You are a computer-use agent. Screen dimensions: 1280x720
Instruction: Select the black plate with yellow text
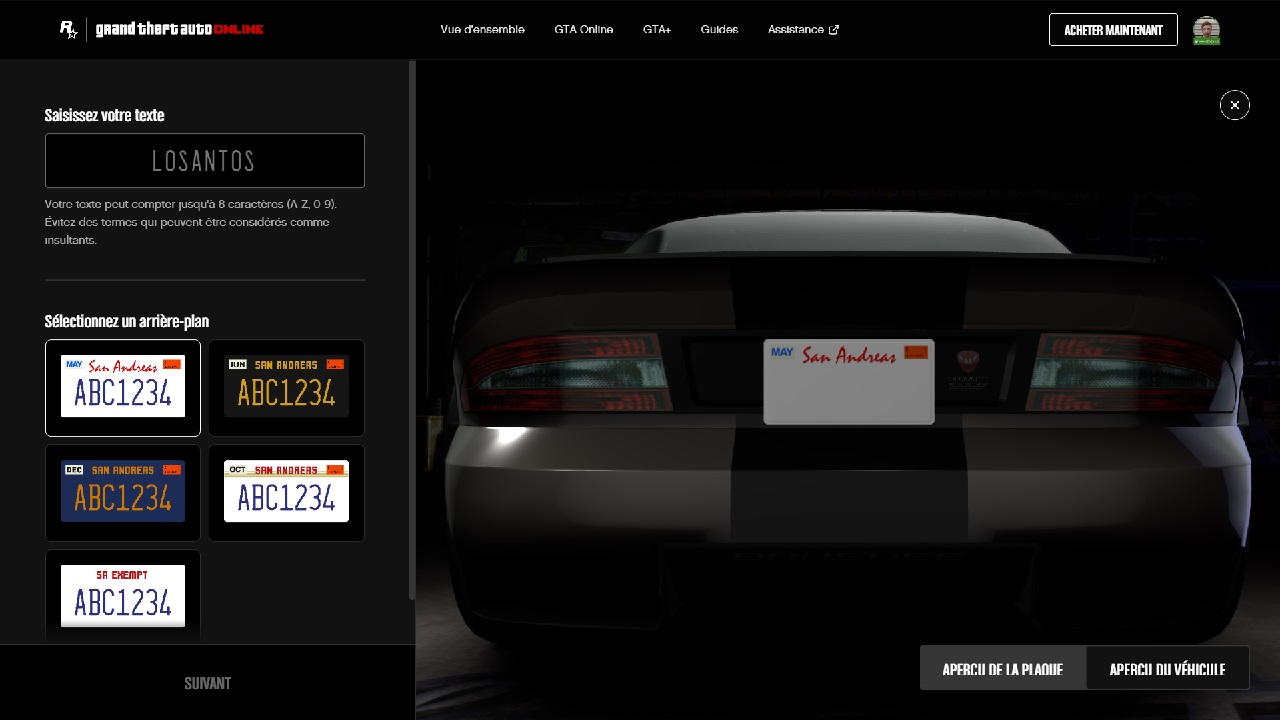coord(286,387)
